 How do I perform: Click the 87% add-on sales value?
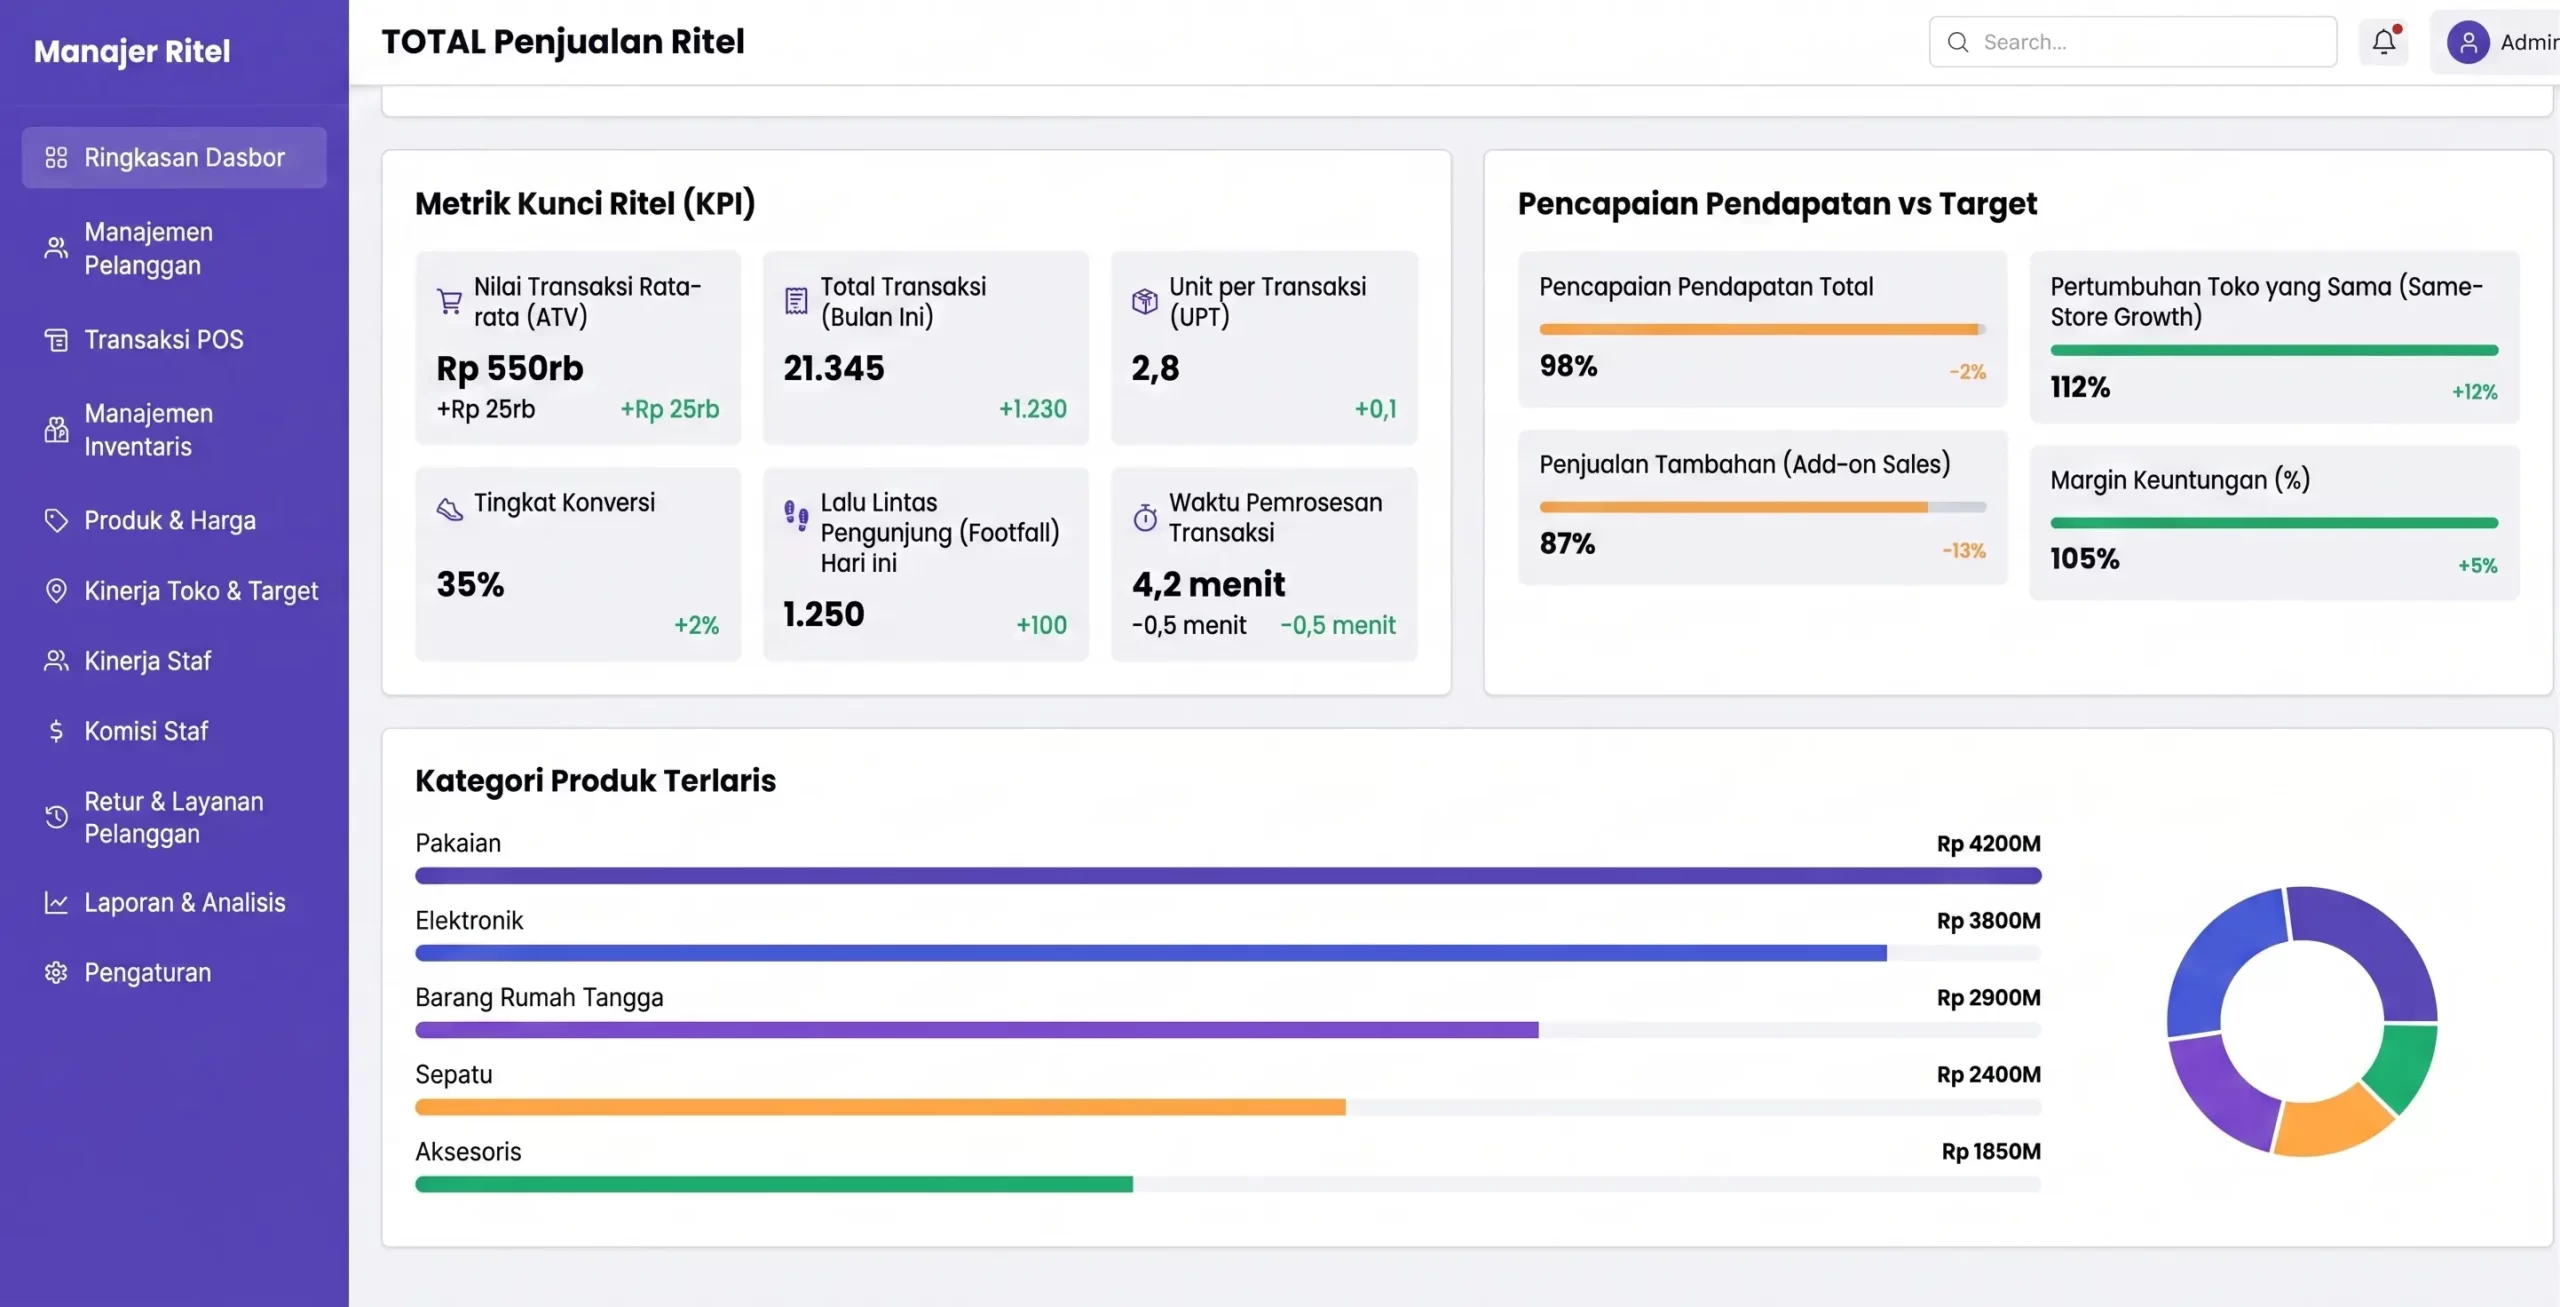[x=1567, y=544]
